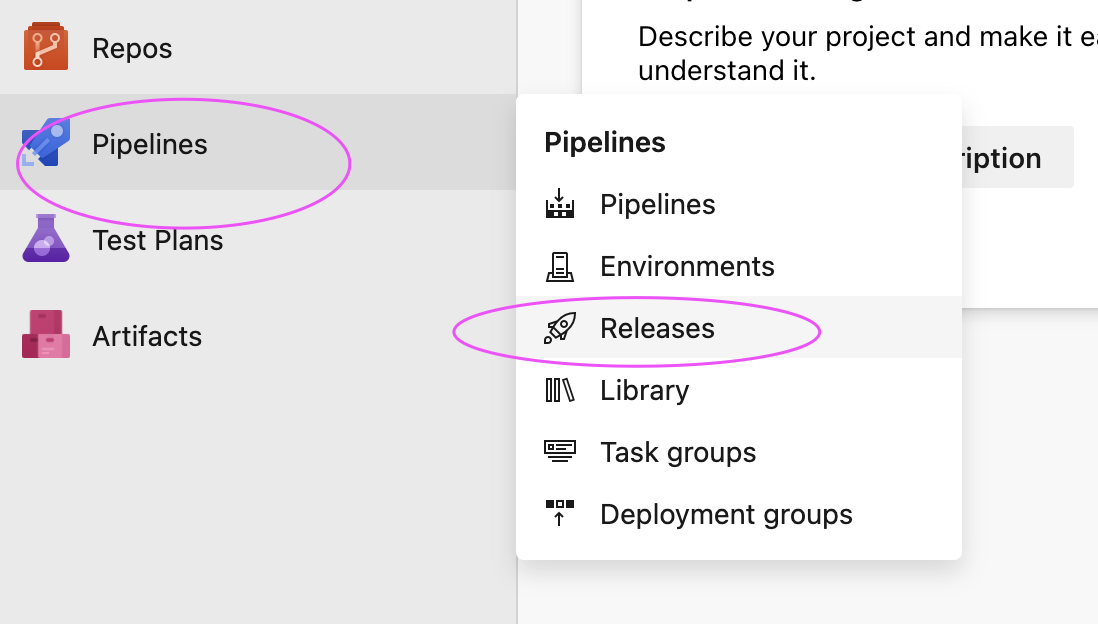Screen dimensions: 1098x624
Task: Click the Task groups icon
Action: (x=560, y=452)
